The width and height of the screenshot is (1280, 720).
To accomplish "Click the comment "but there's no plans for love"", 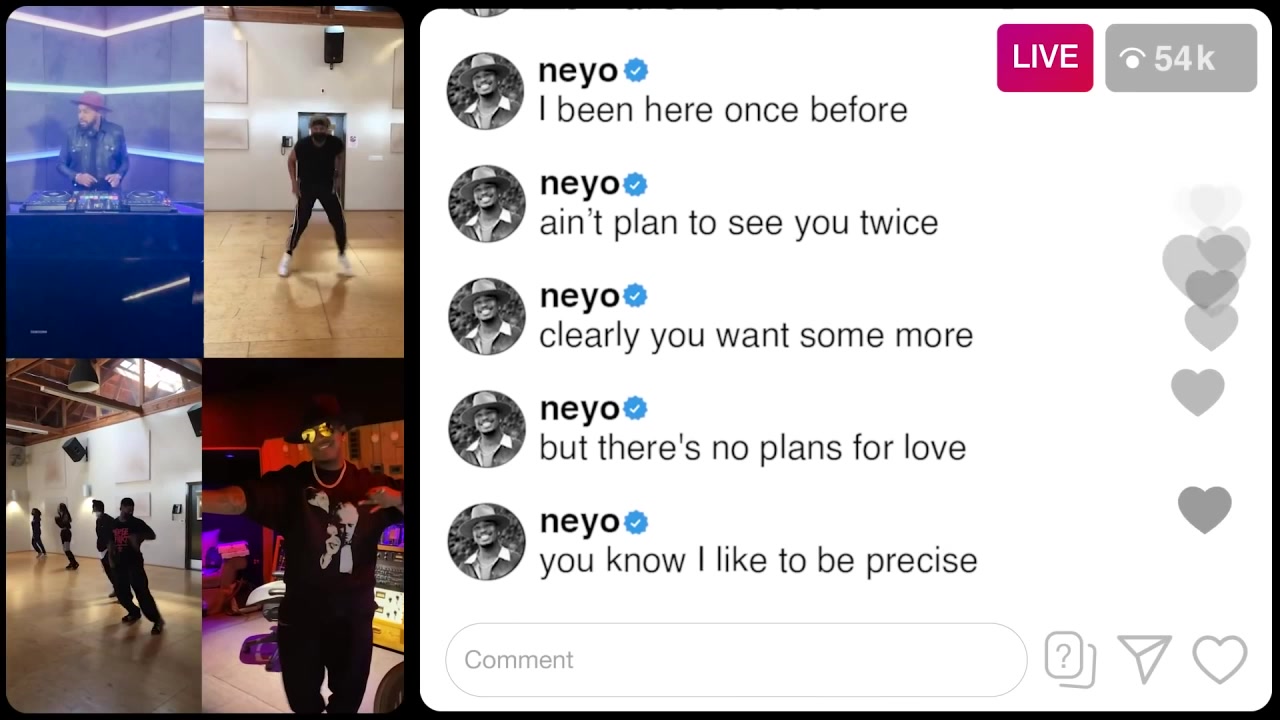I will click(752, 448).
